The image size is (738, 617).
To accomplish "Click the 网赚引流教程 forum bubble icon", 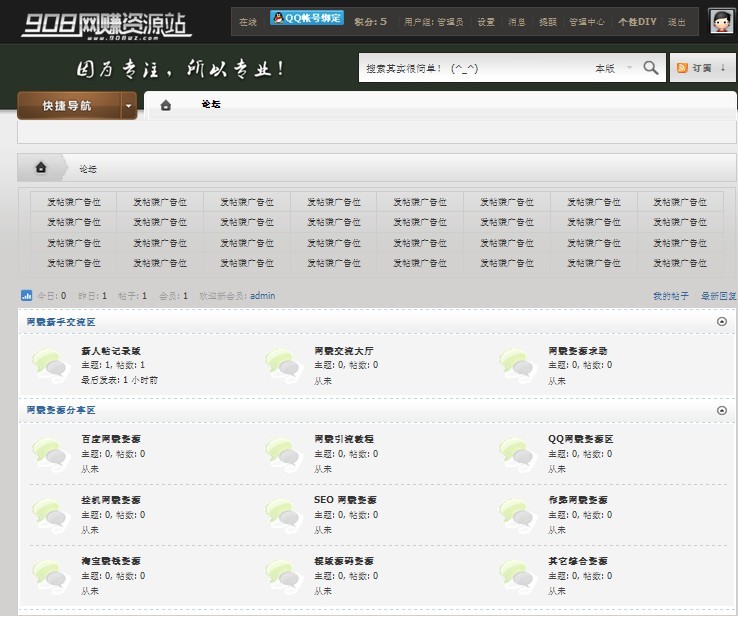I will [284, 454].
